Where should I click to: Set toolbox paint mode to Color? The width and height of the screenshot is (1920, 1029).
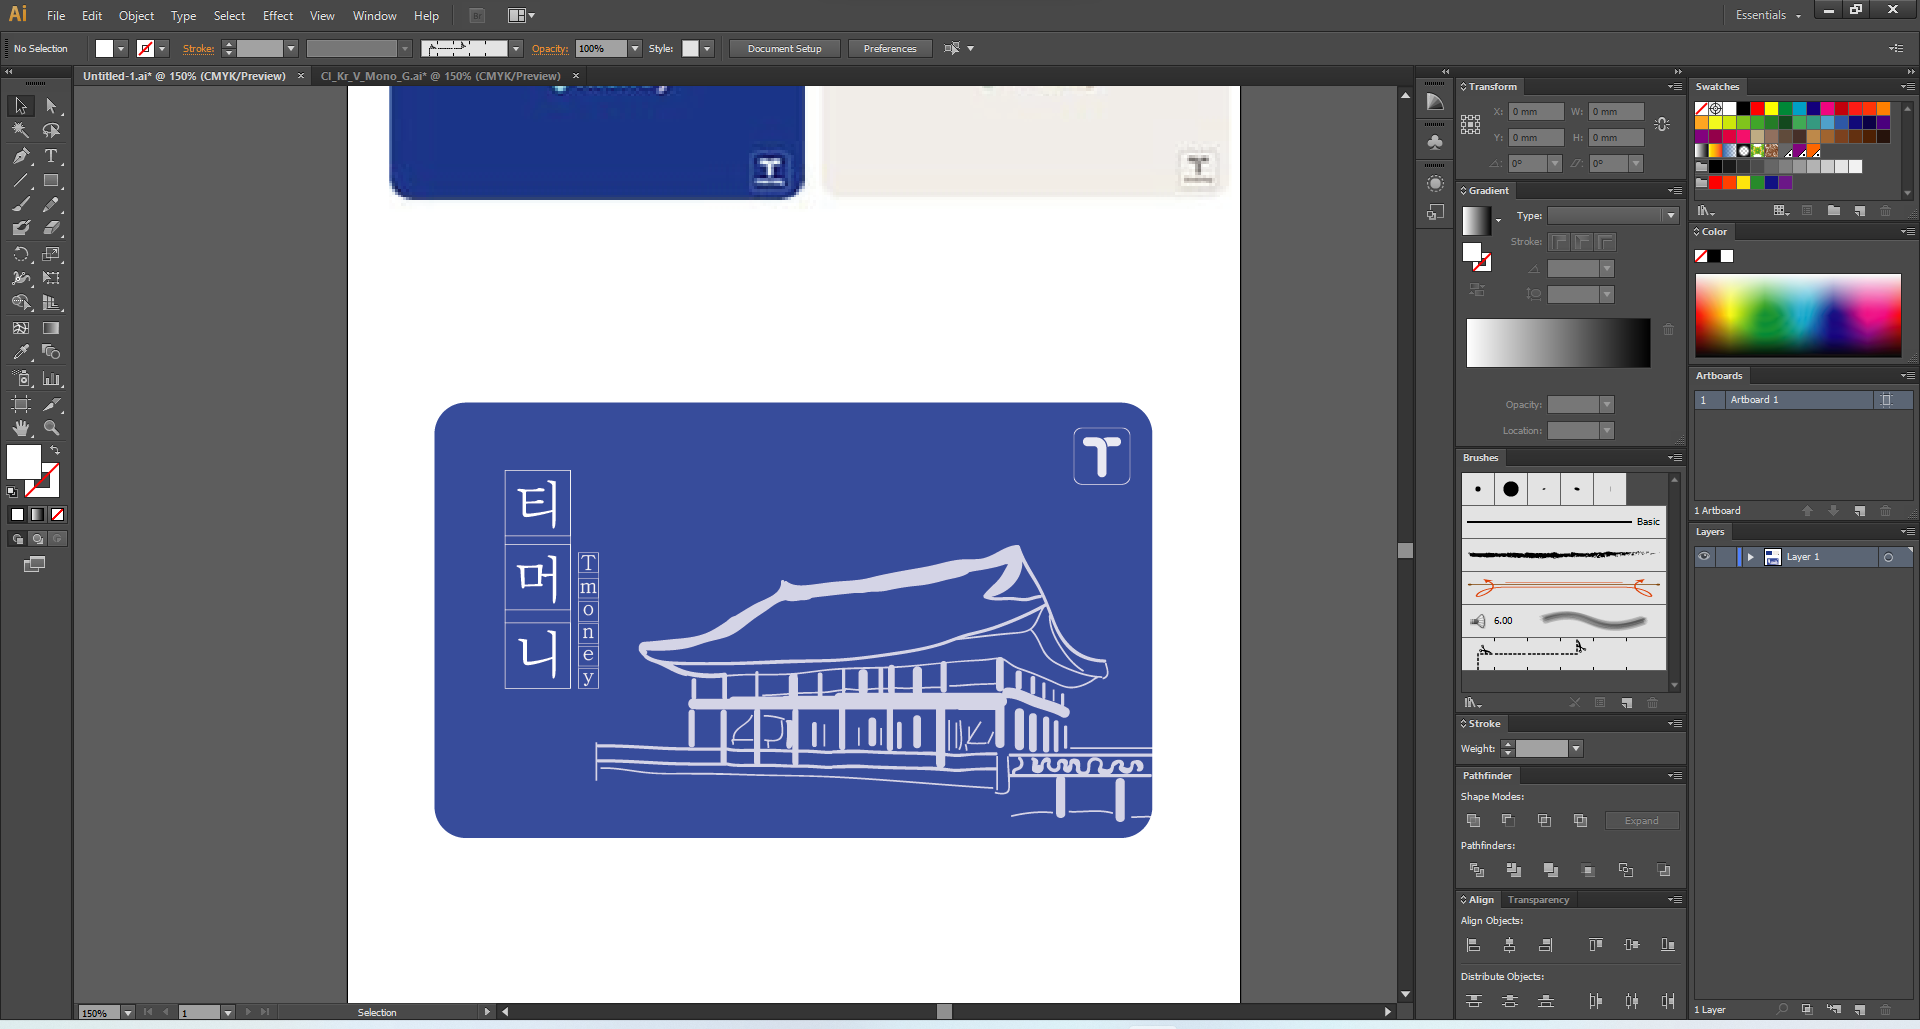click(x=17, y=515)
